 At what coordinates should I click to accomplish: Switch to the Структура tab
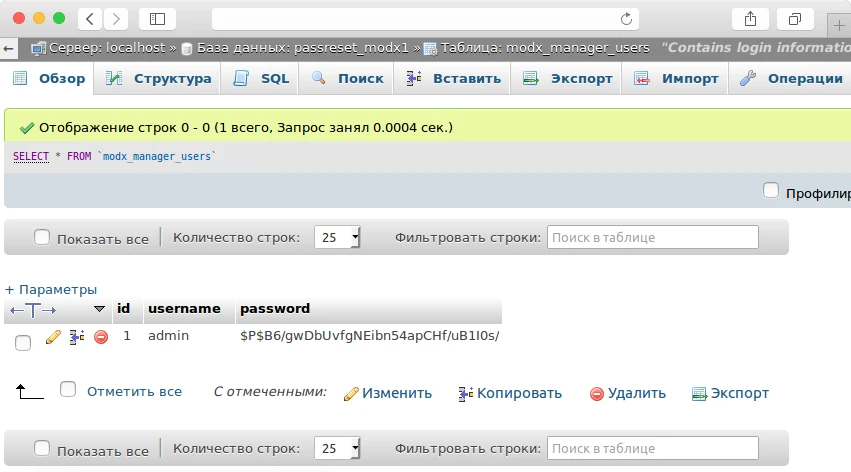tap(158, 79)
